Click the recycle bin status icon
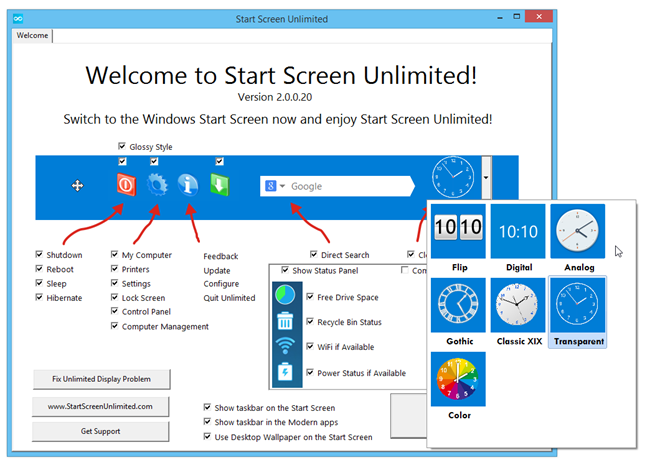The image size is (660, 468). (x=285, y=321)
